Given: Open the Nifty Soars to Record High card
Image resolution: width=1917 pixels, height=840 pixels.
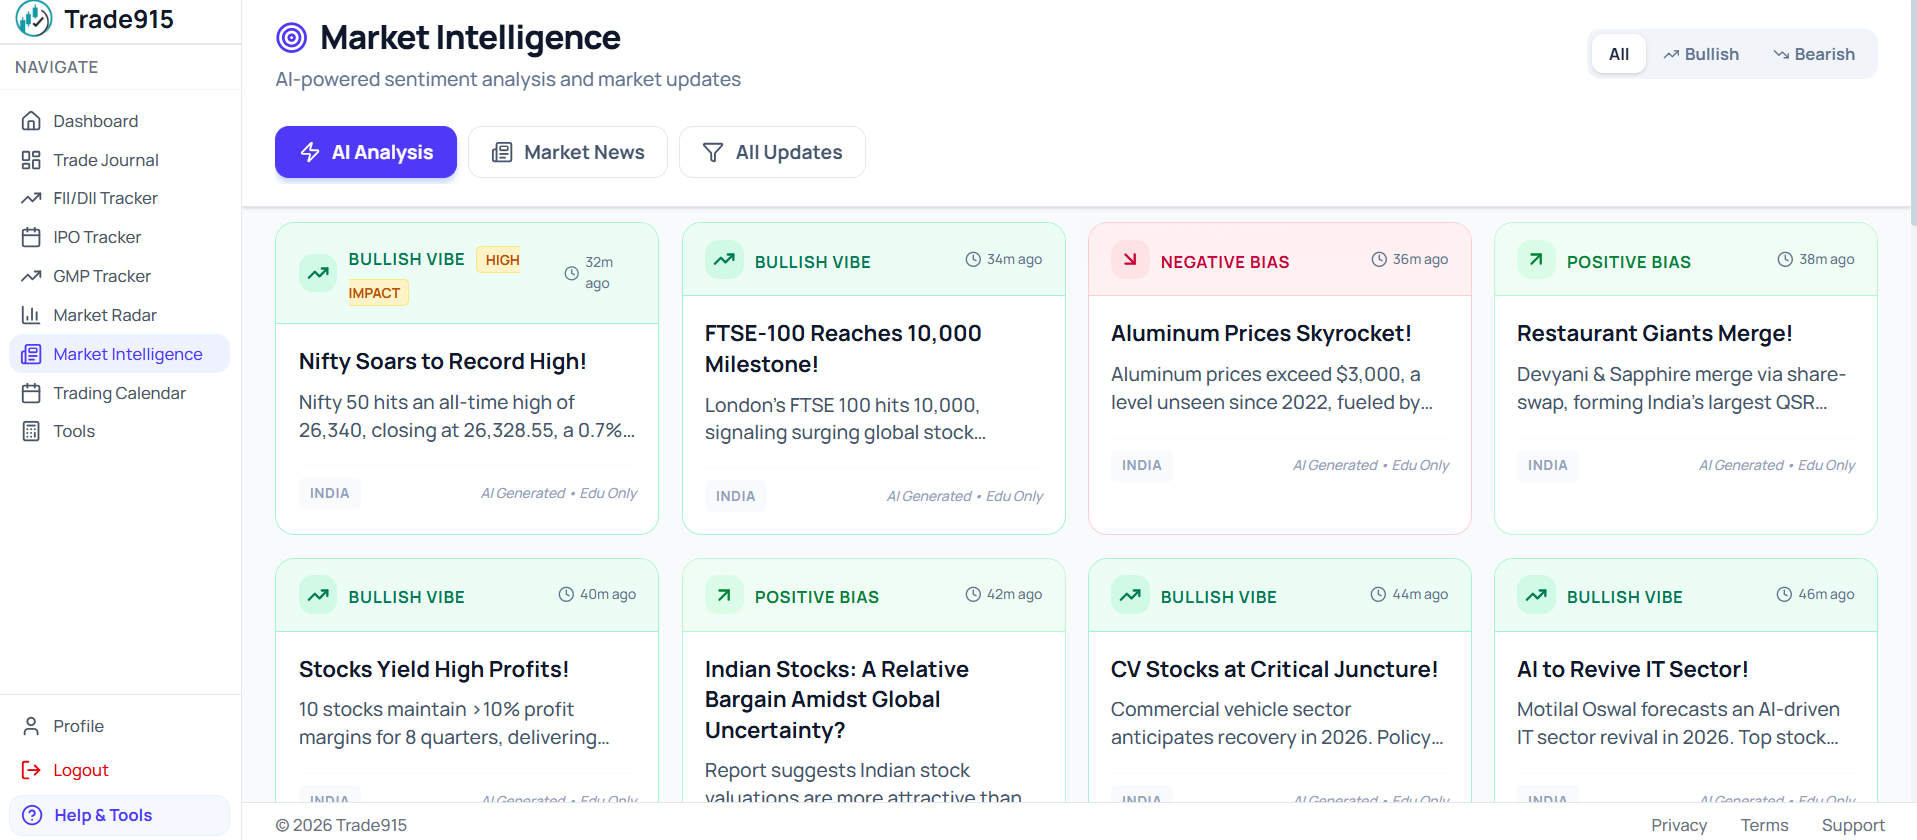Looking at the screenshot, I should tap(442, 361).
